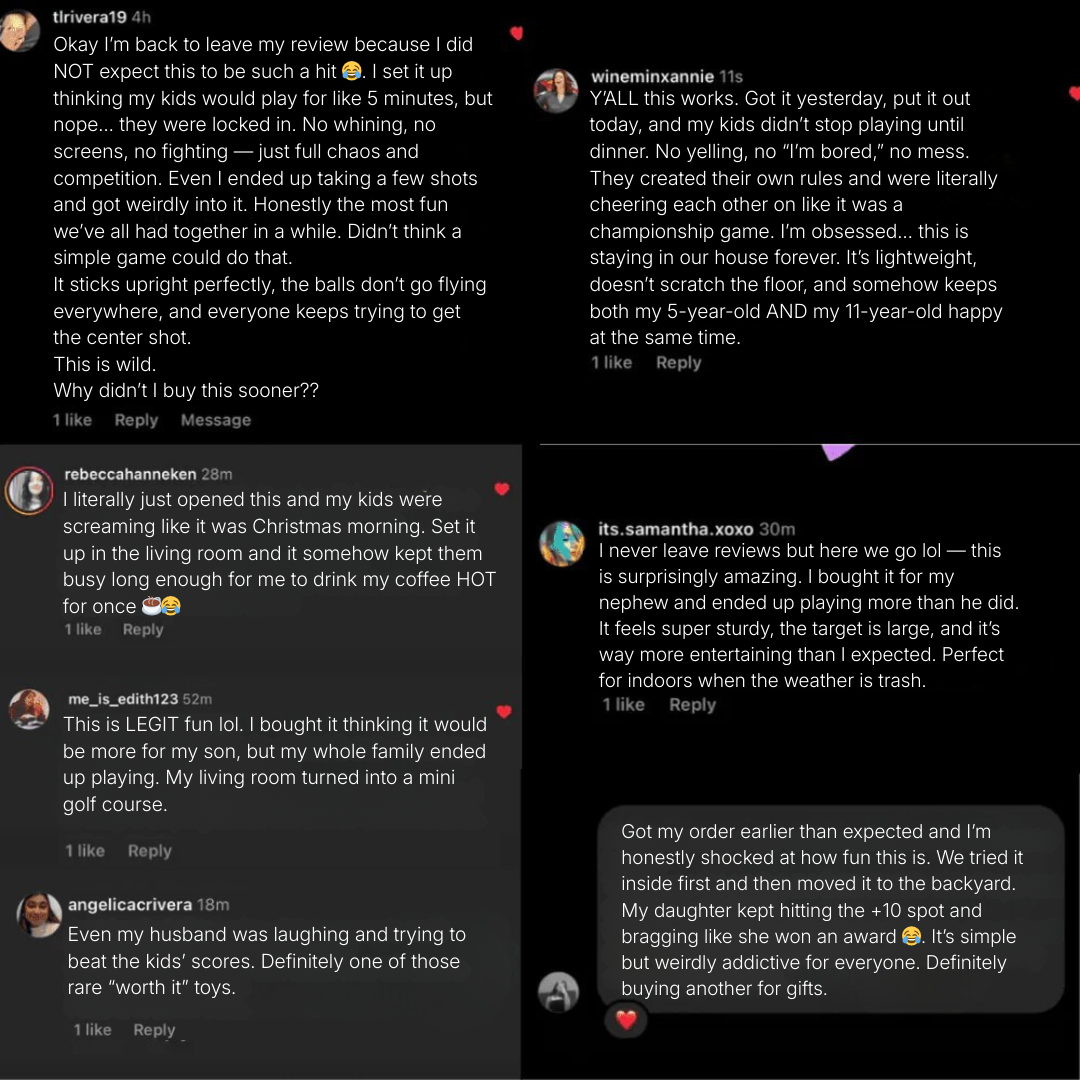
Task: Open tlrivera19's profile picture
Action: coord(19,32)
